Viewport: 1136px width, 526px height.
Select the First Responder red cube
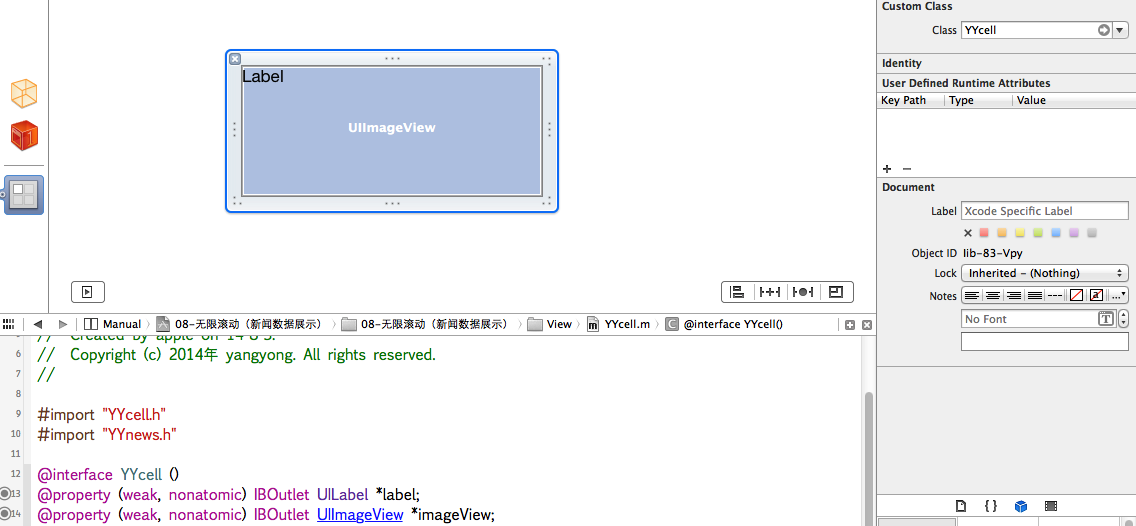(x=24, y=135)
